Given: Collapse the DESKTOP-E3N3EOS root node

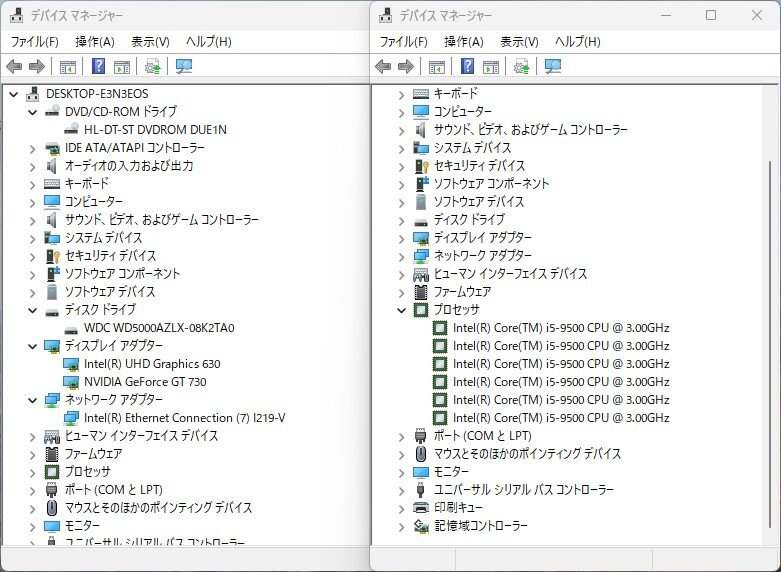Looking at the screenshot, I should click(13, 94).
